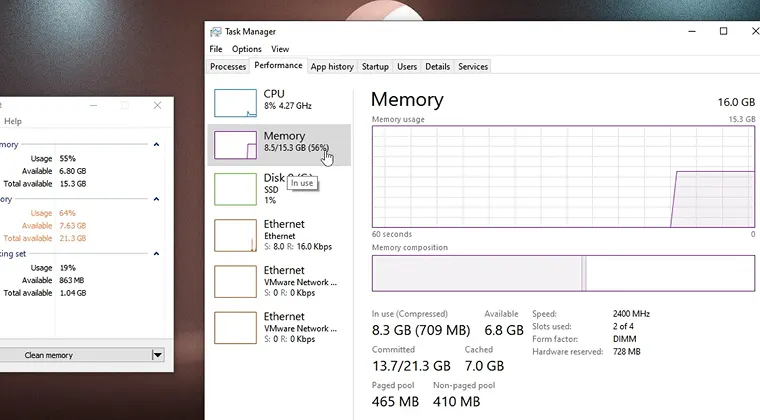Switch to the Startup tab
Viewport: 760px width, 420px height.
(x=375, y=67)
